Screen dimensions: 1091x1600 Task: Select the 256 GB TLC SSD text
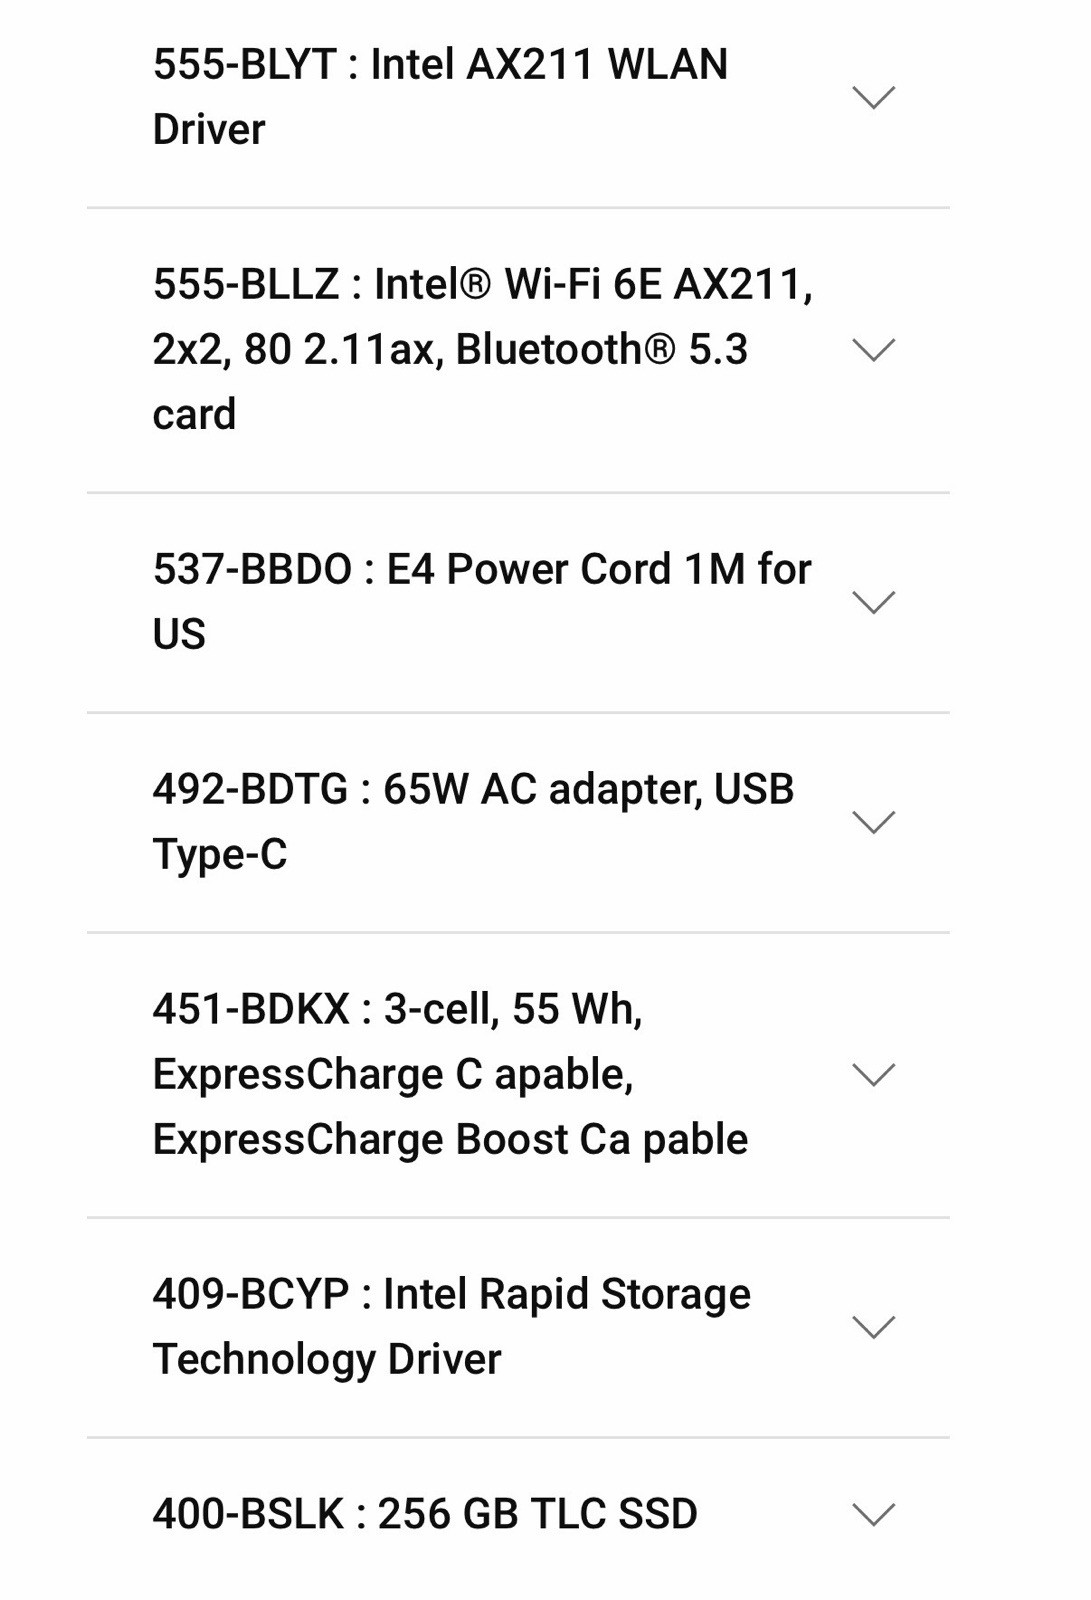(x=538, y=1514)
